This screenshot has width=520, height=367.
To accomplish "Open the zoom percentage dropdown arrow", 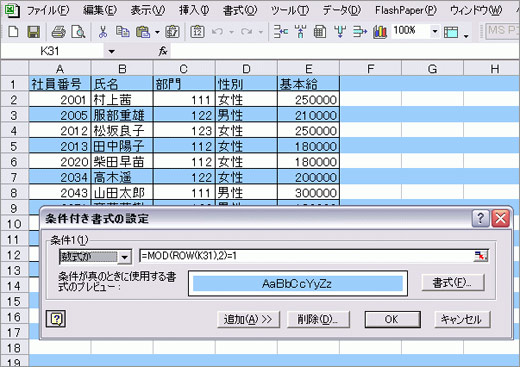I will pyautogui.click(x=435, y=31).
